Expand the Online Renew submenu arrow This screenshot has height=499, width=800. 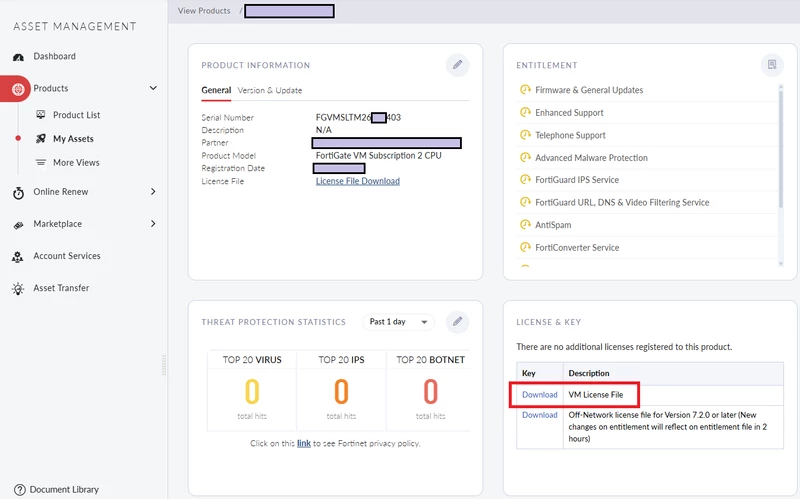click(153, 191)
